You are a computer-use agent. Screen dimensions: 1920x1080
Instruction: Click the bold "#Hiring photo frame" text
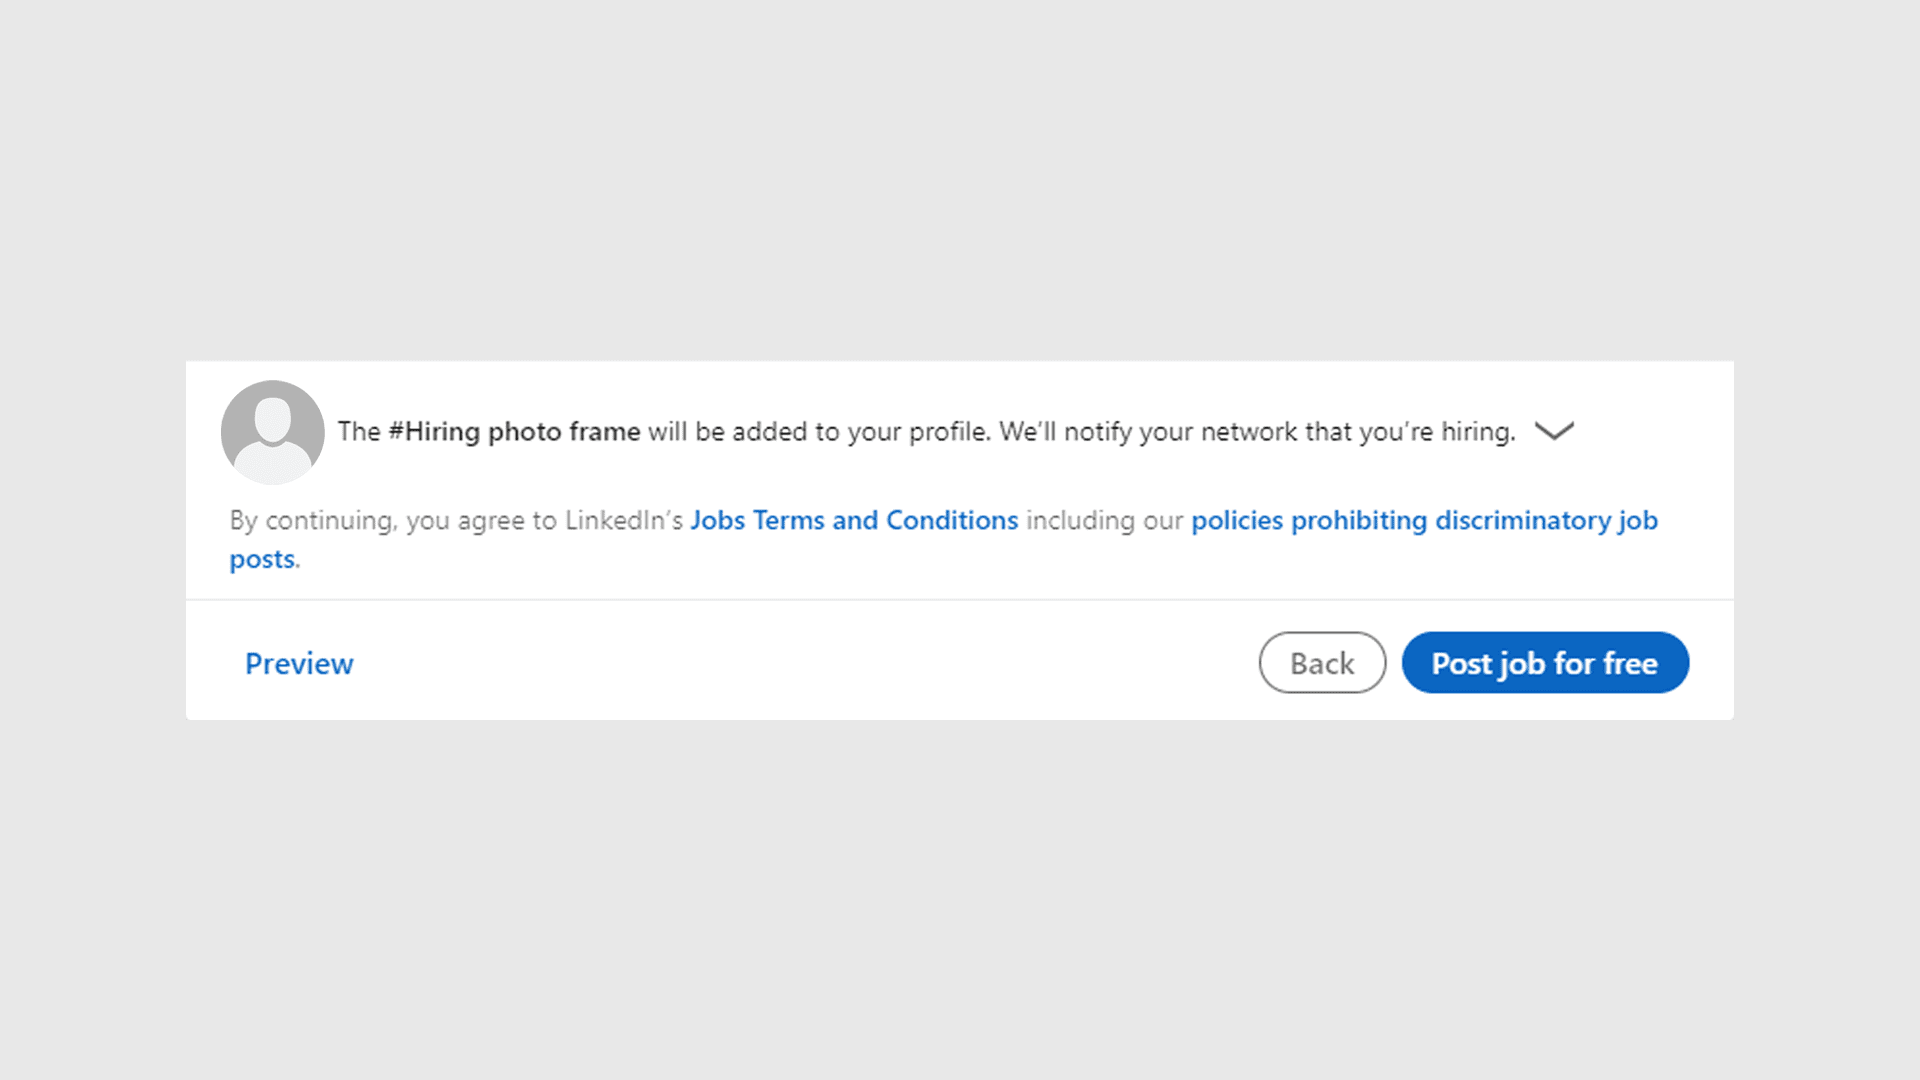[x=514, y=431]
